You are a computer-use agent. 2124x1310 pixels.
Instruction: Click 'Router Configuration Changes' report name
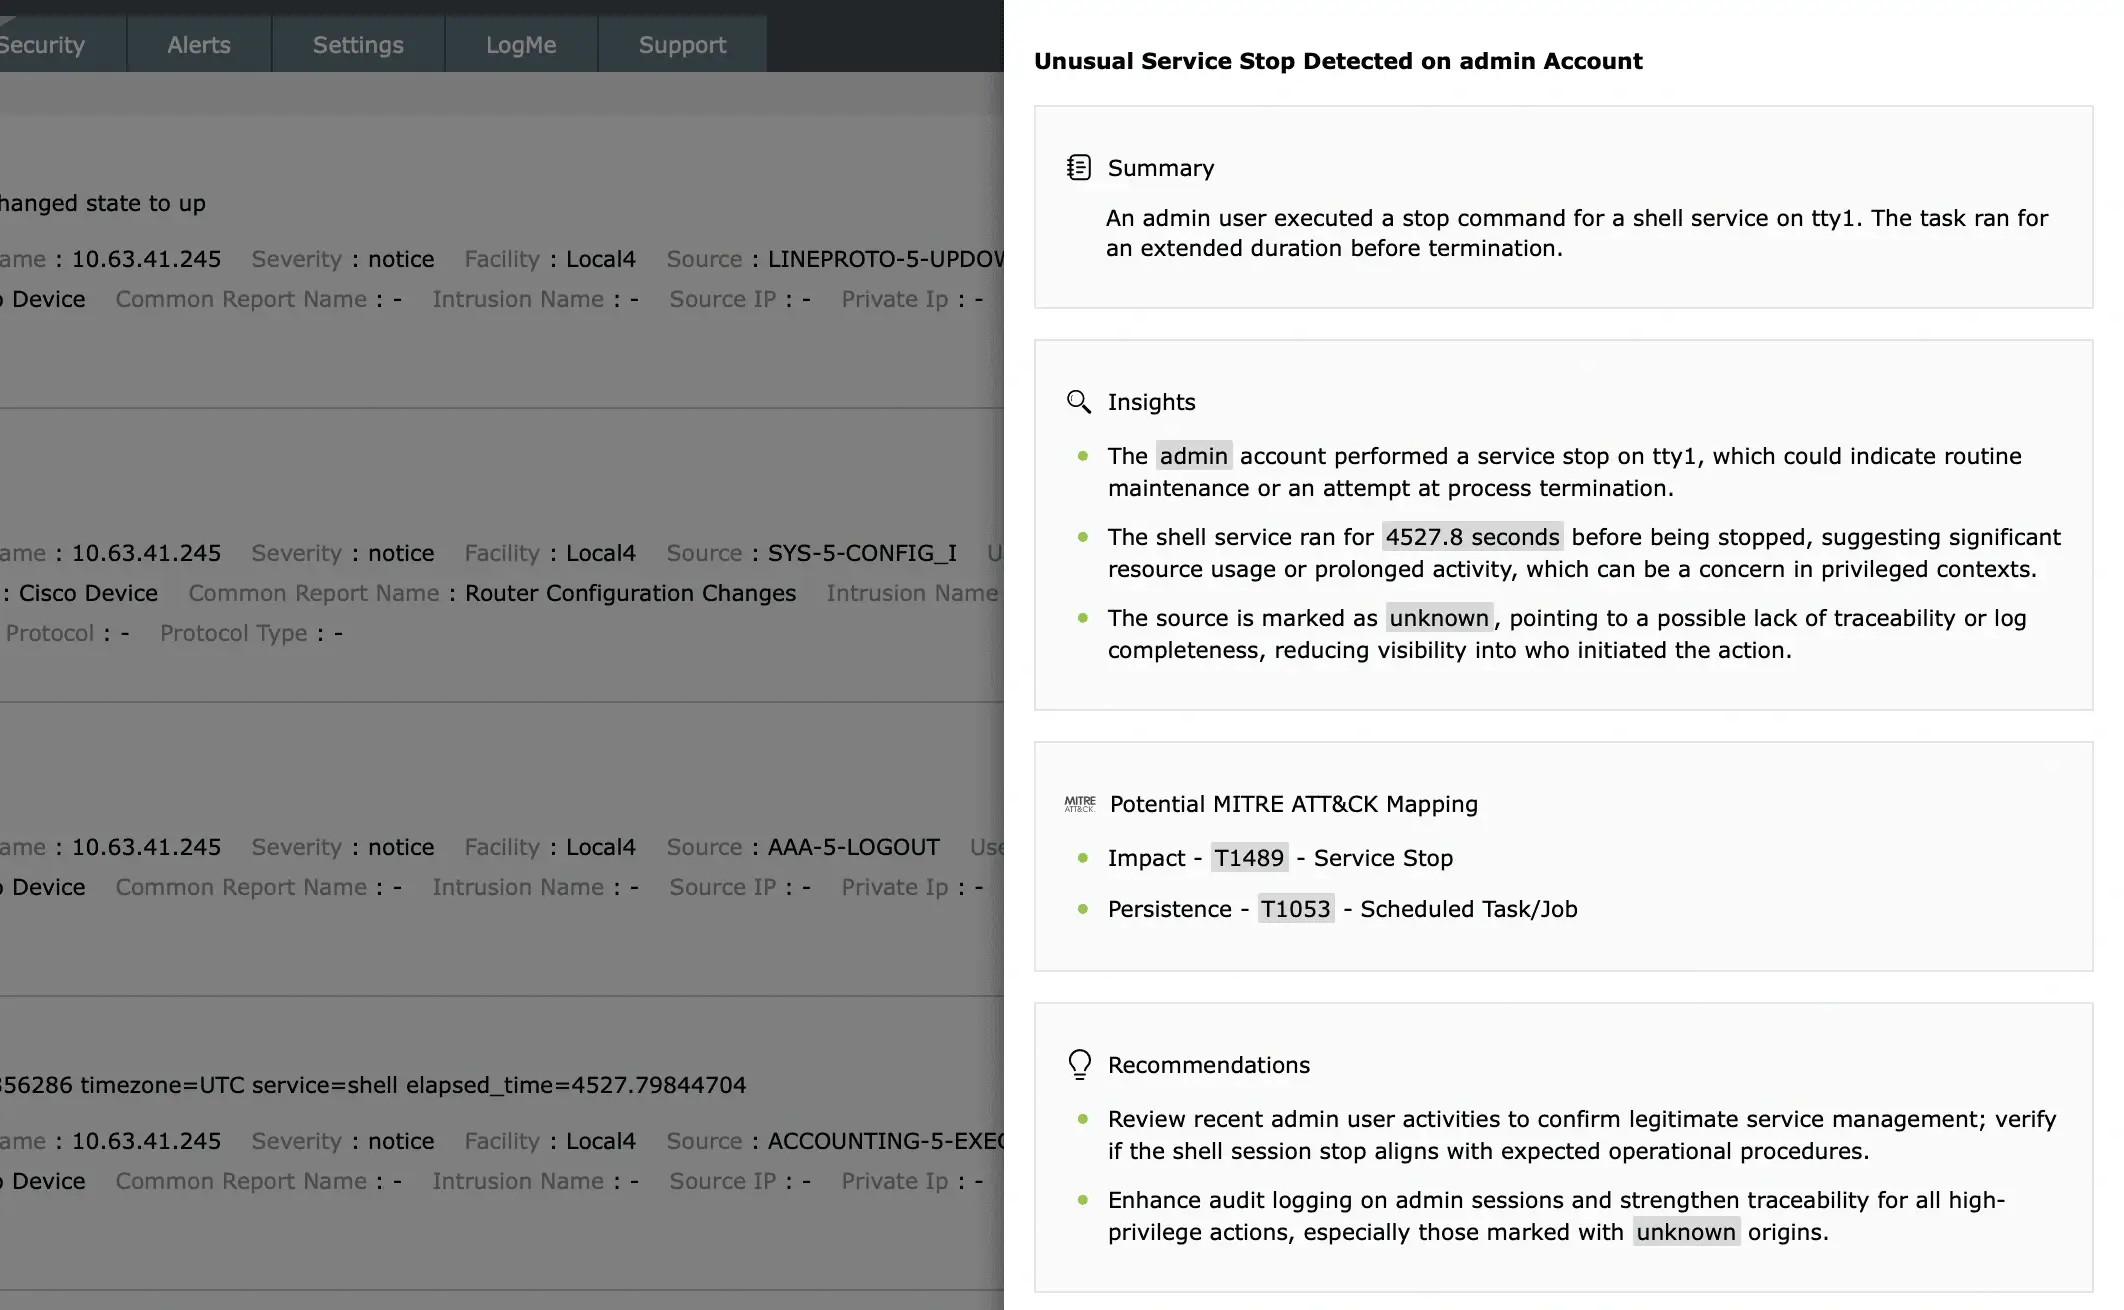coord(631,593)
